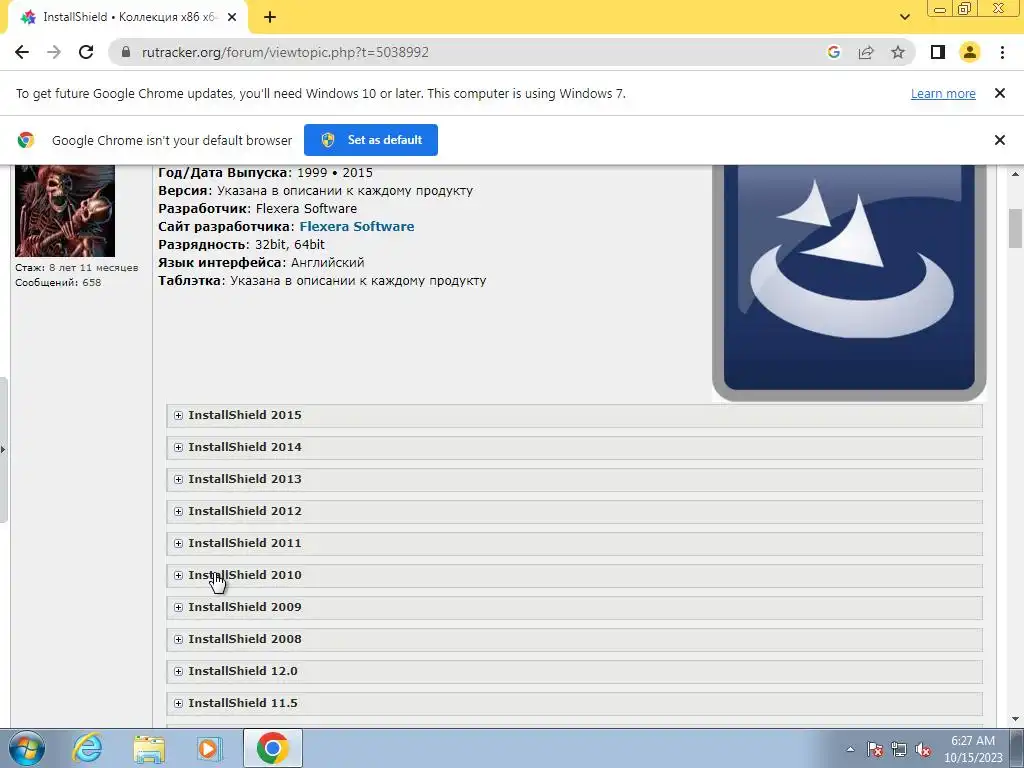1024x768 pixels.
Task: Open the left sidebar toggle handle
Action: [3, 449]
